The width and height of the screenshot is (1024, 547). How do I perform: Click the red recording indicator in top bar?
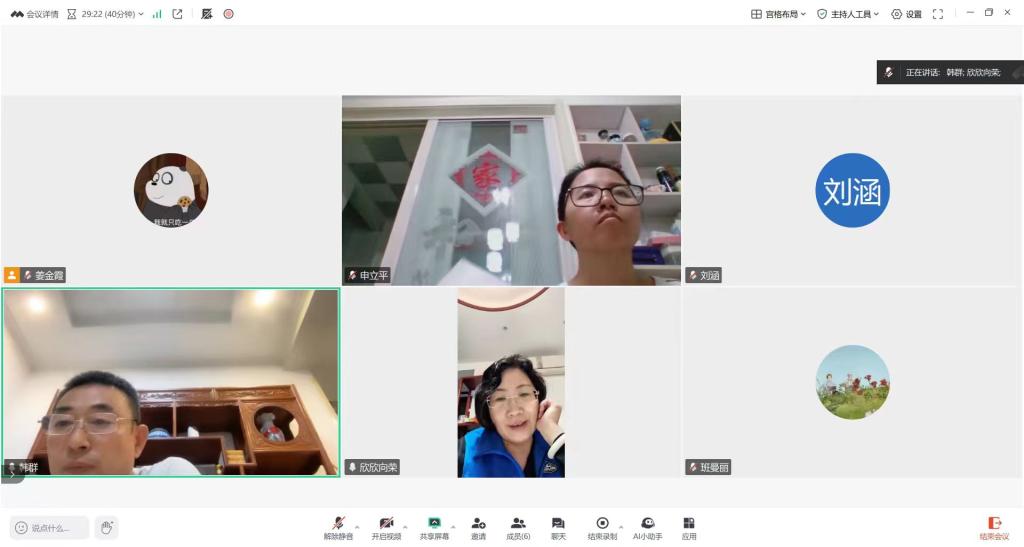click(228, 14)
